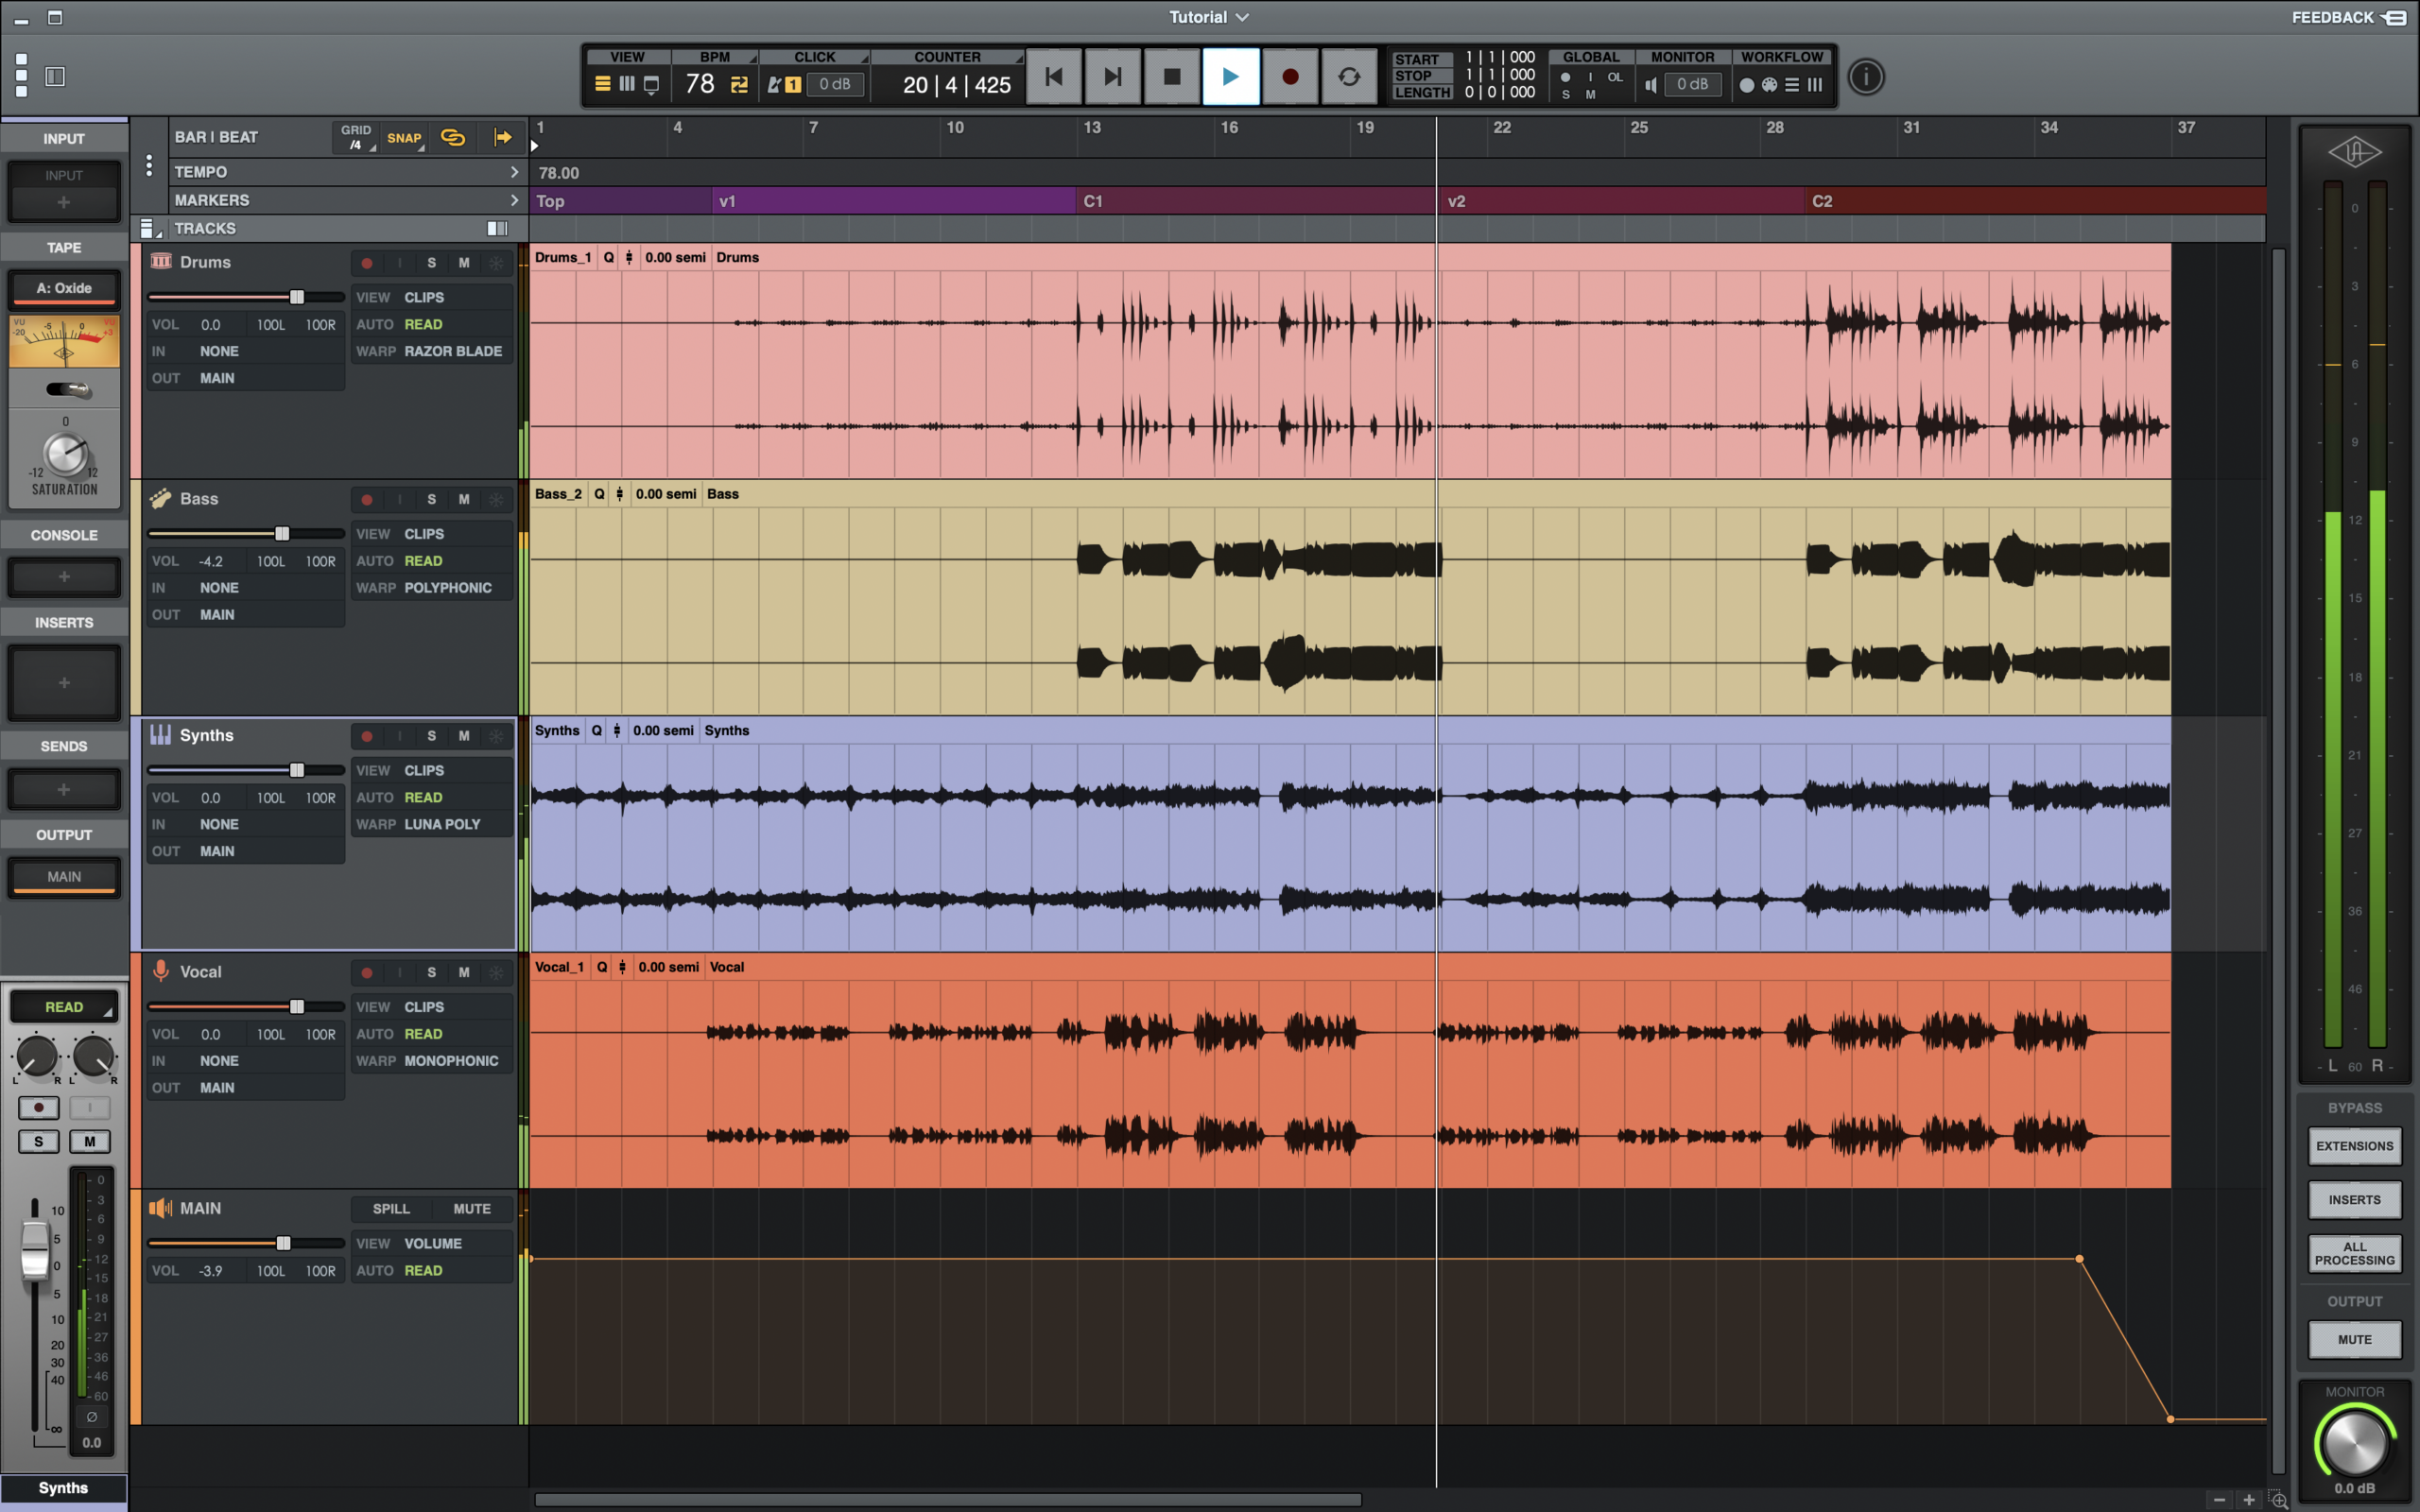Image resolution: width=2420 pixels, height=1512 pixels.
Task: Click the return-to-start transport icon
Action: pyautogui.click(x=1053, y=77)
